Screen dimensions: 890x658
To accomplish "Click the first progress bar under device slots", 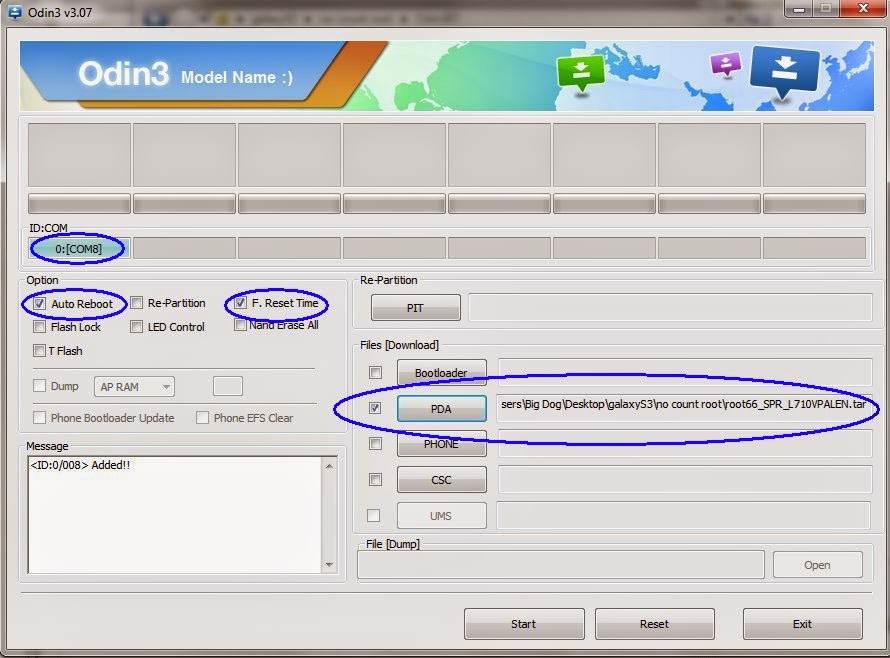I will (79, 204).
